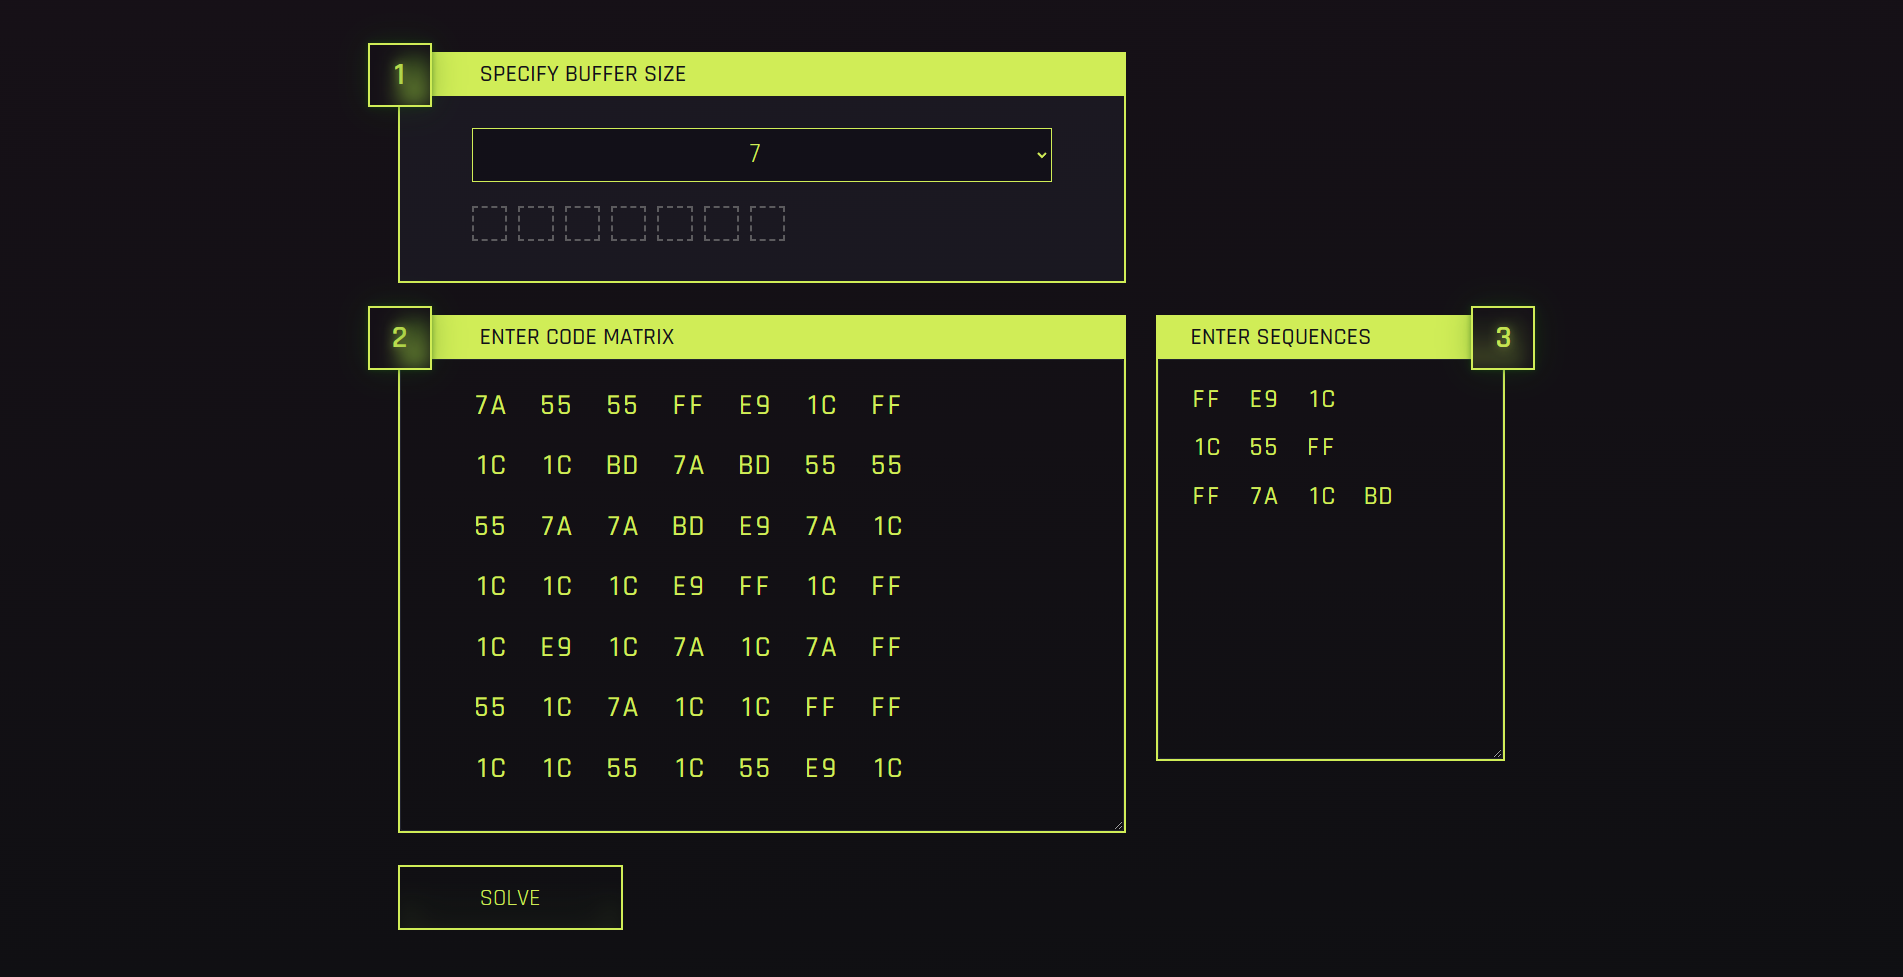Place cursor on sequence line FF 7A 1C BD
Screen dimensions: 1903x977
coord(1291,496)
